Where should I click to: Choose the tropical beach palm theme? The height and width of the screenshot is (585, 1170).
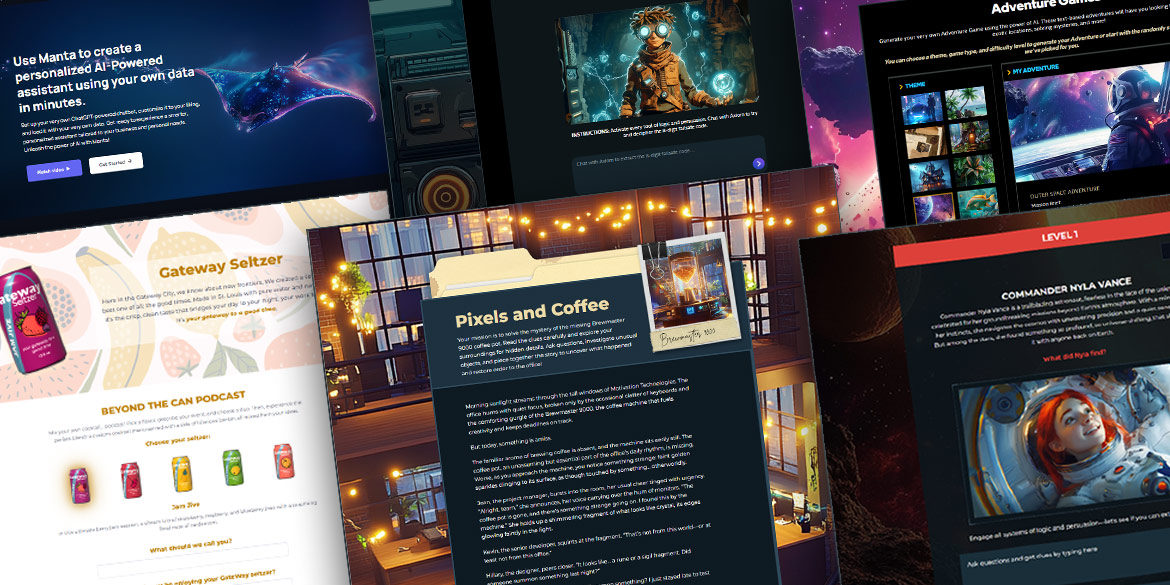click(x=963, y=105)
